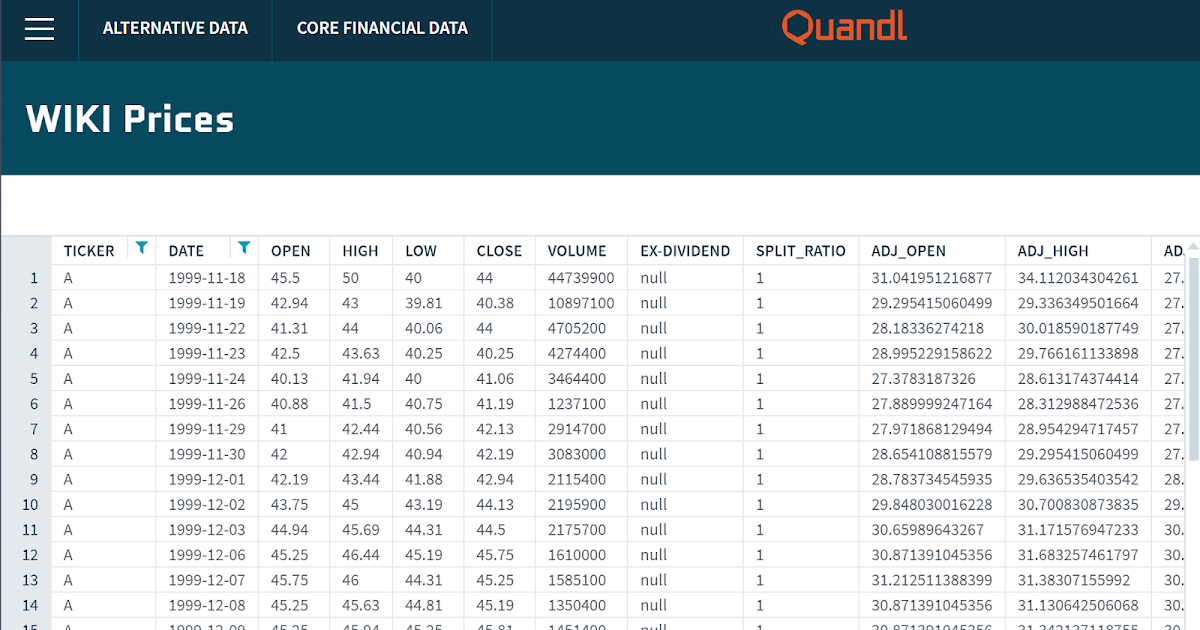Sort by the OPEN column header
Viewport: 1200px width, 630px height.
[292, 251]
